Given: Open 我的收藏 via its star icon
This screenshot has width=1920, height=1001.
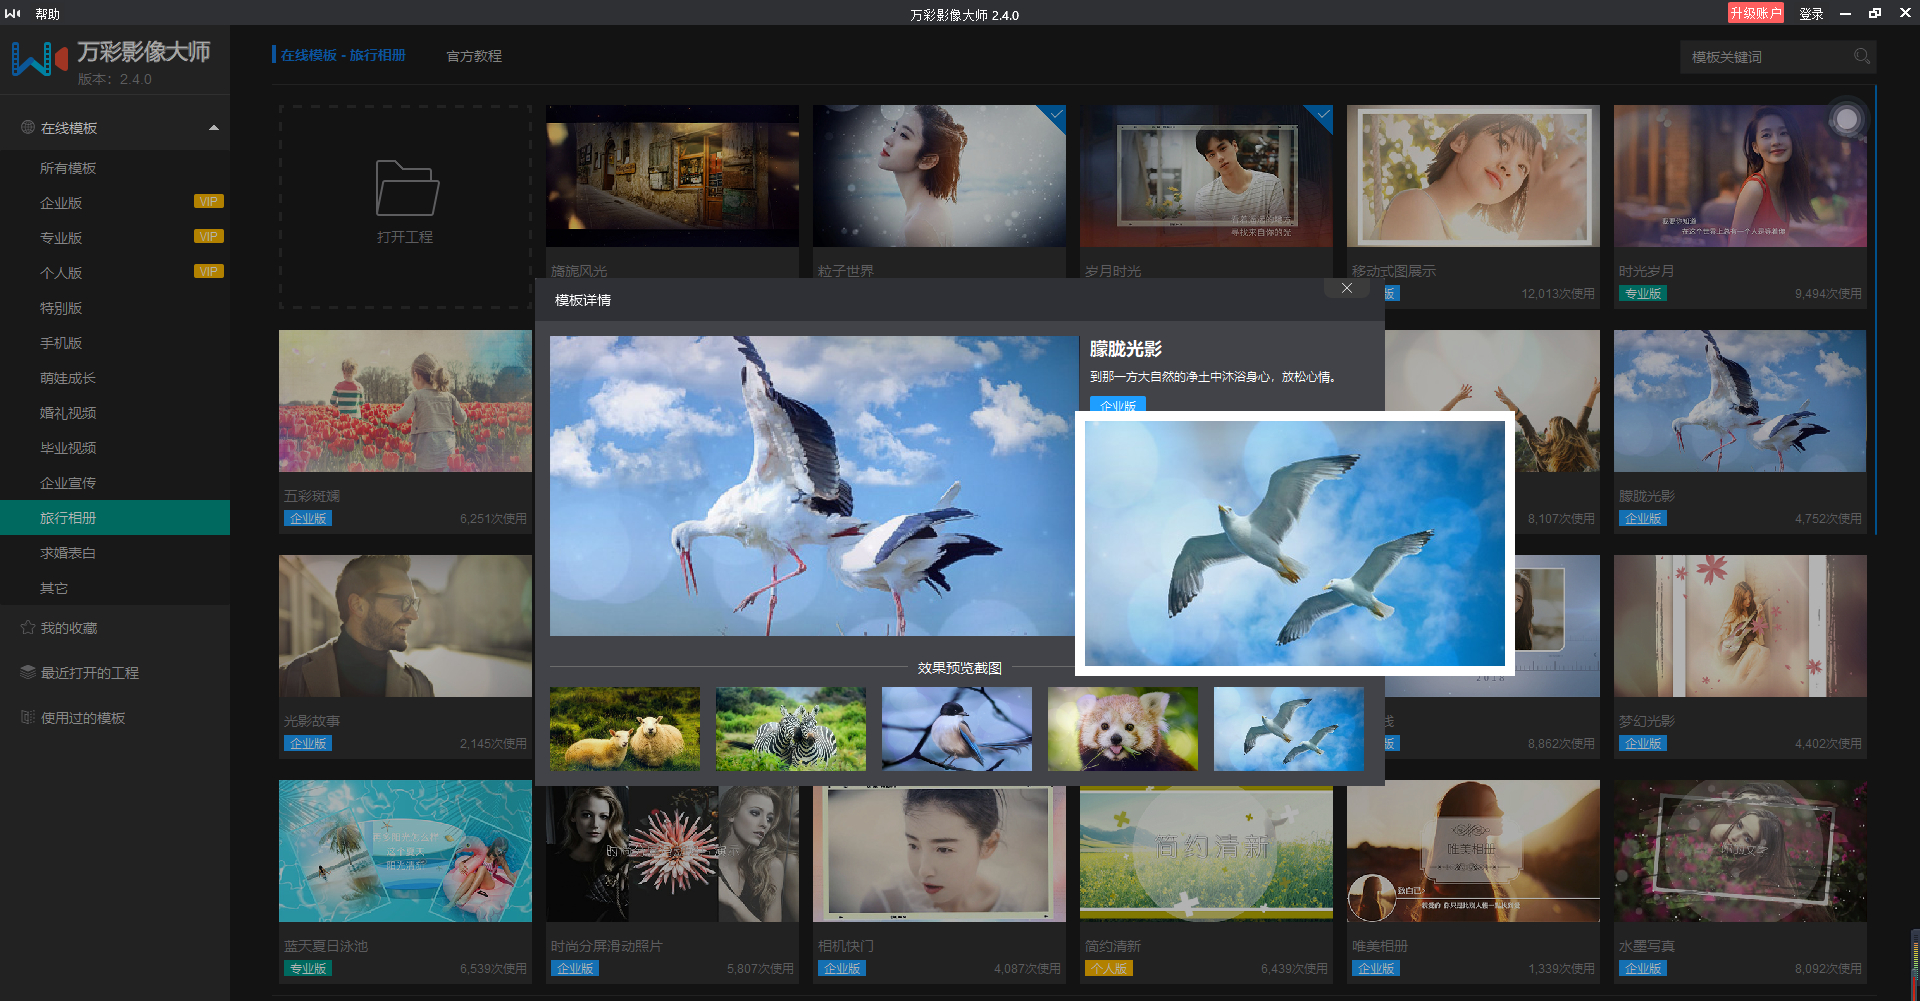Looking at the screenshot, I should [x=28, y=627].
